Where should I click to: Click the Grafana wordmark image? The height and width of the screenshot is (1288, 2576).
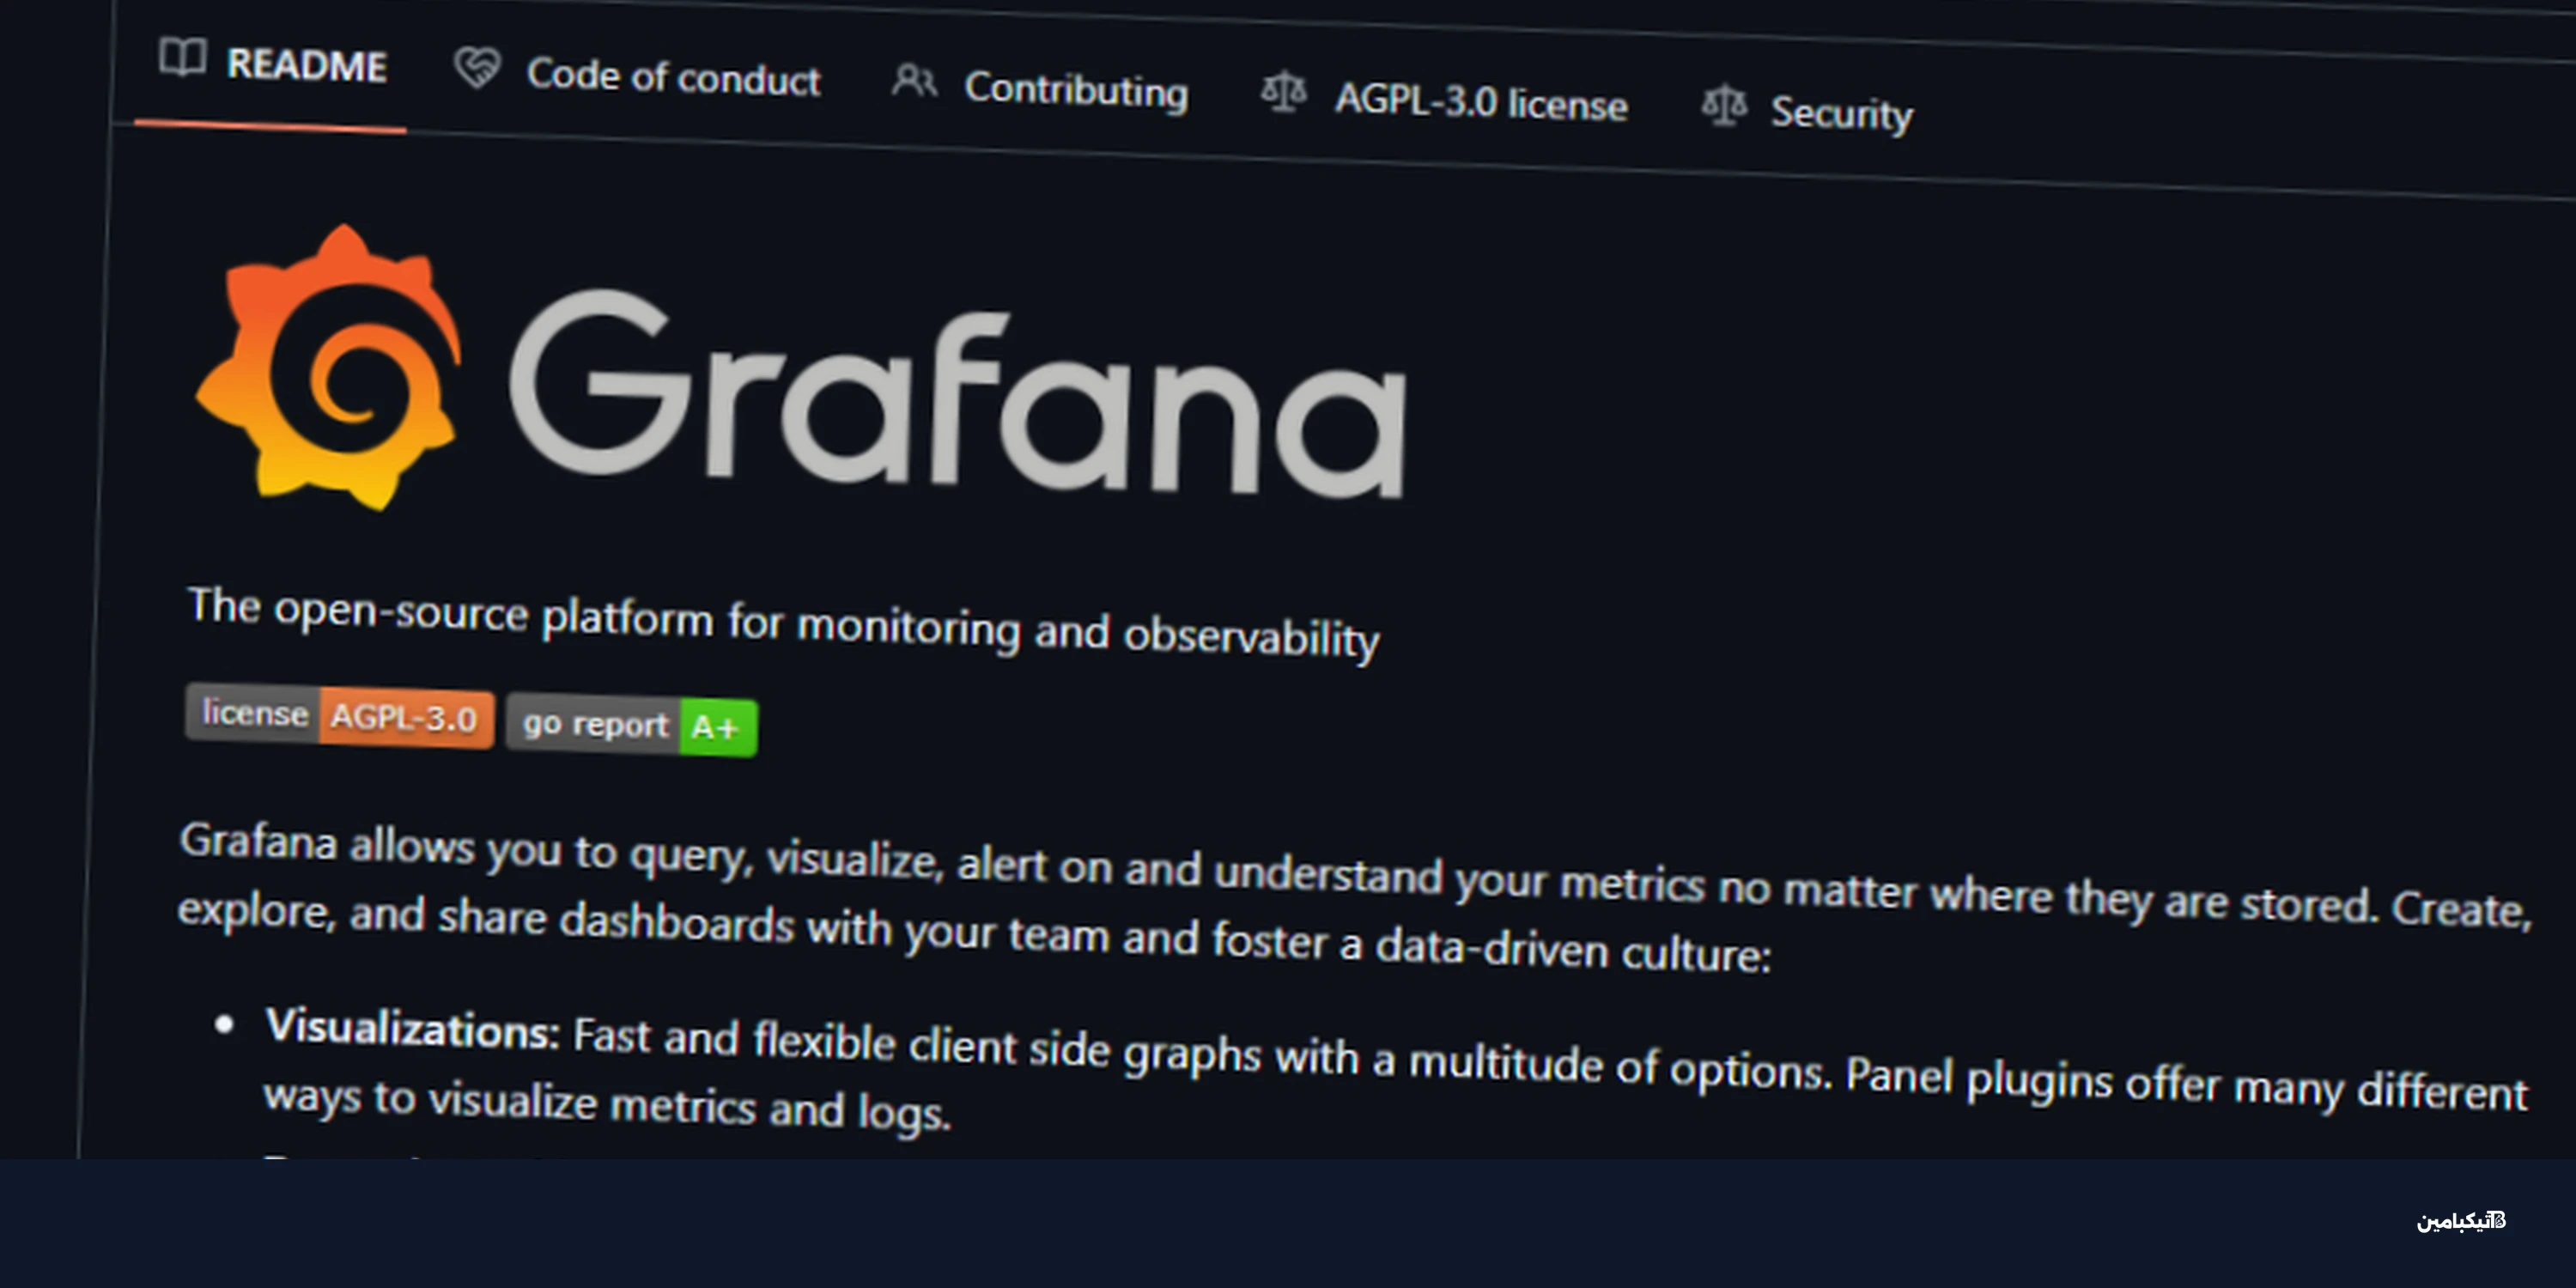point(958,394)
